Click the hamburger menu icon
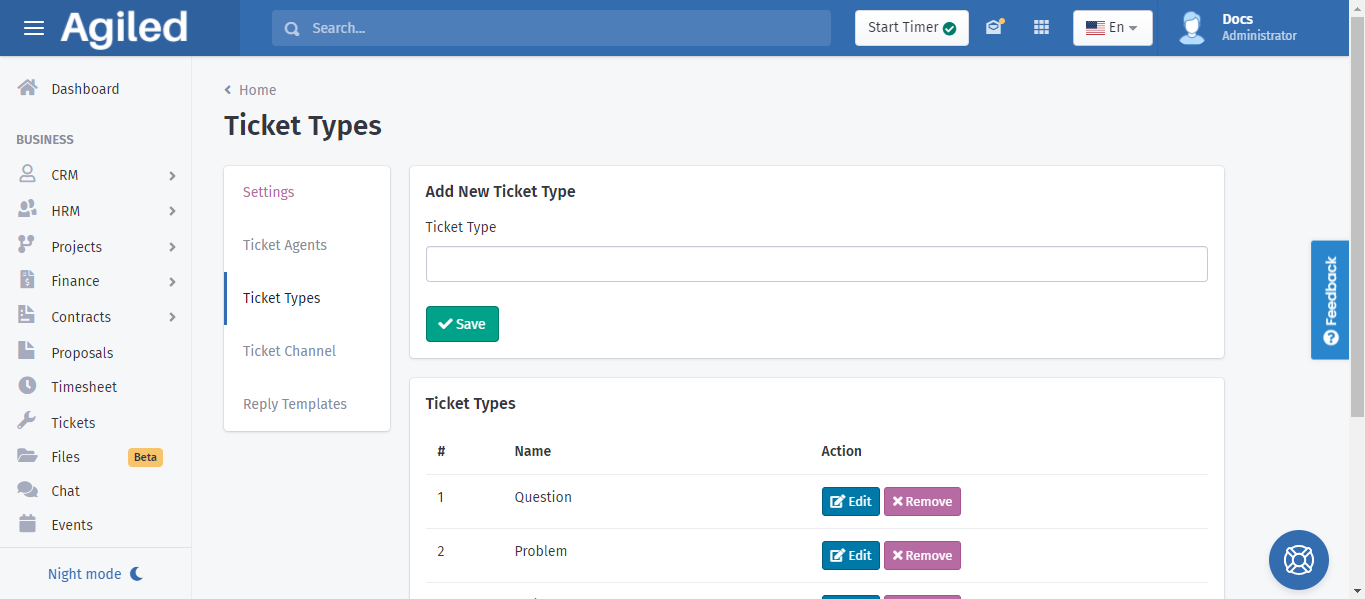This screenshot has height=599, width=1365. click(34, 28)
